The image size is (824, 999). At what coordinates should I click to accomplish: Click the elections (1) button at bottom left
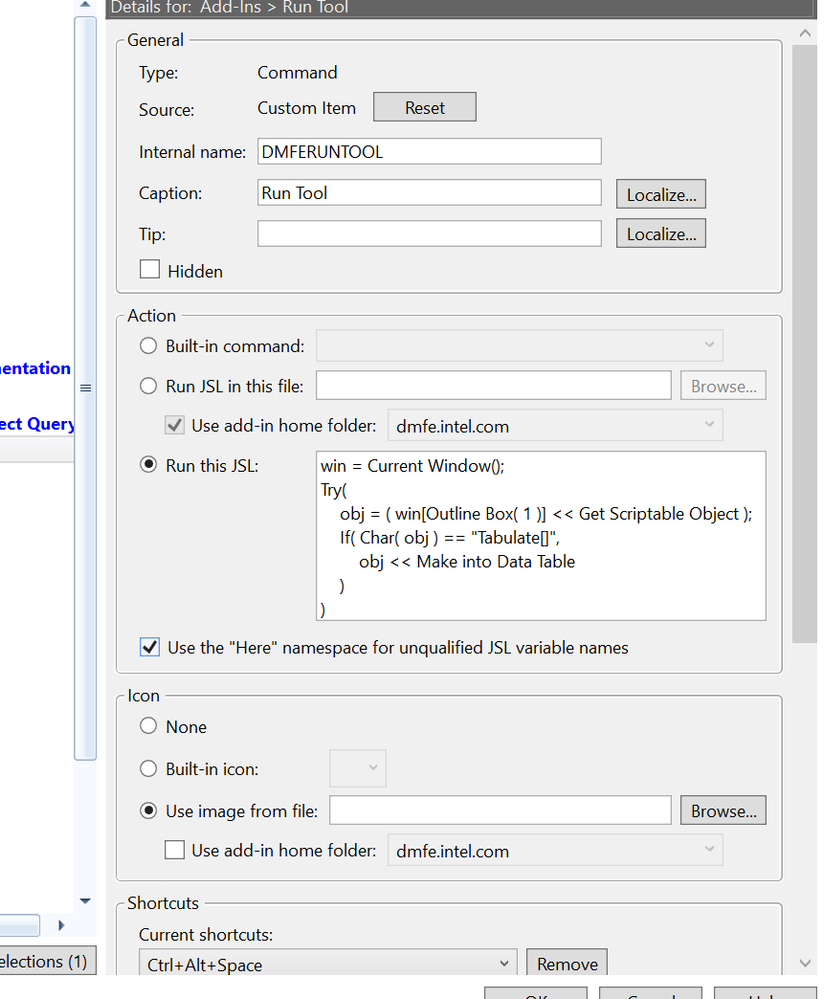point(48,961)
